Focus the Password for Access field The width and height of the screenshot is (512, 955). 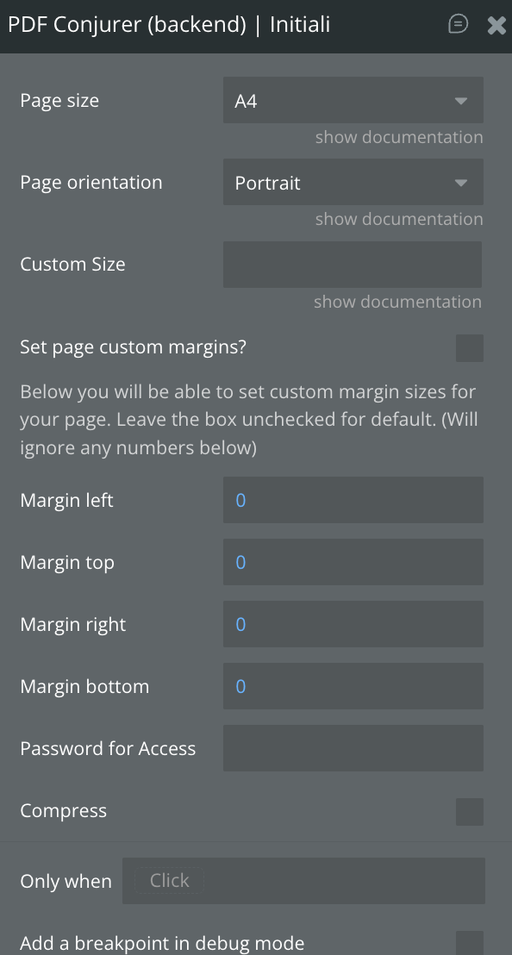coord(353,749)
